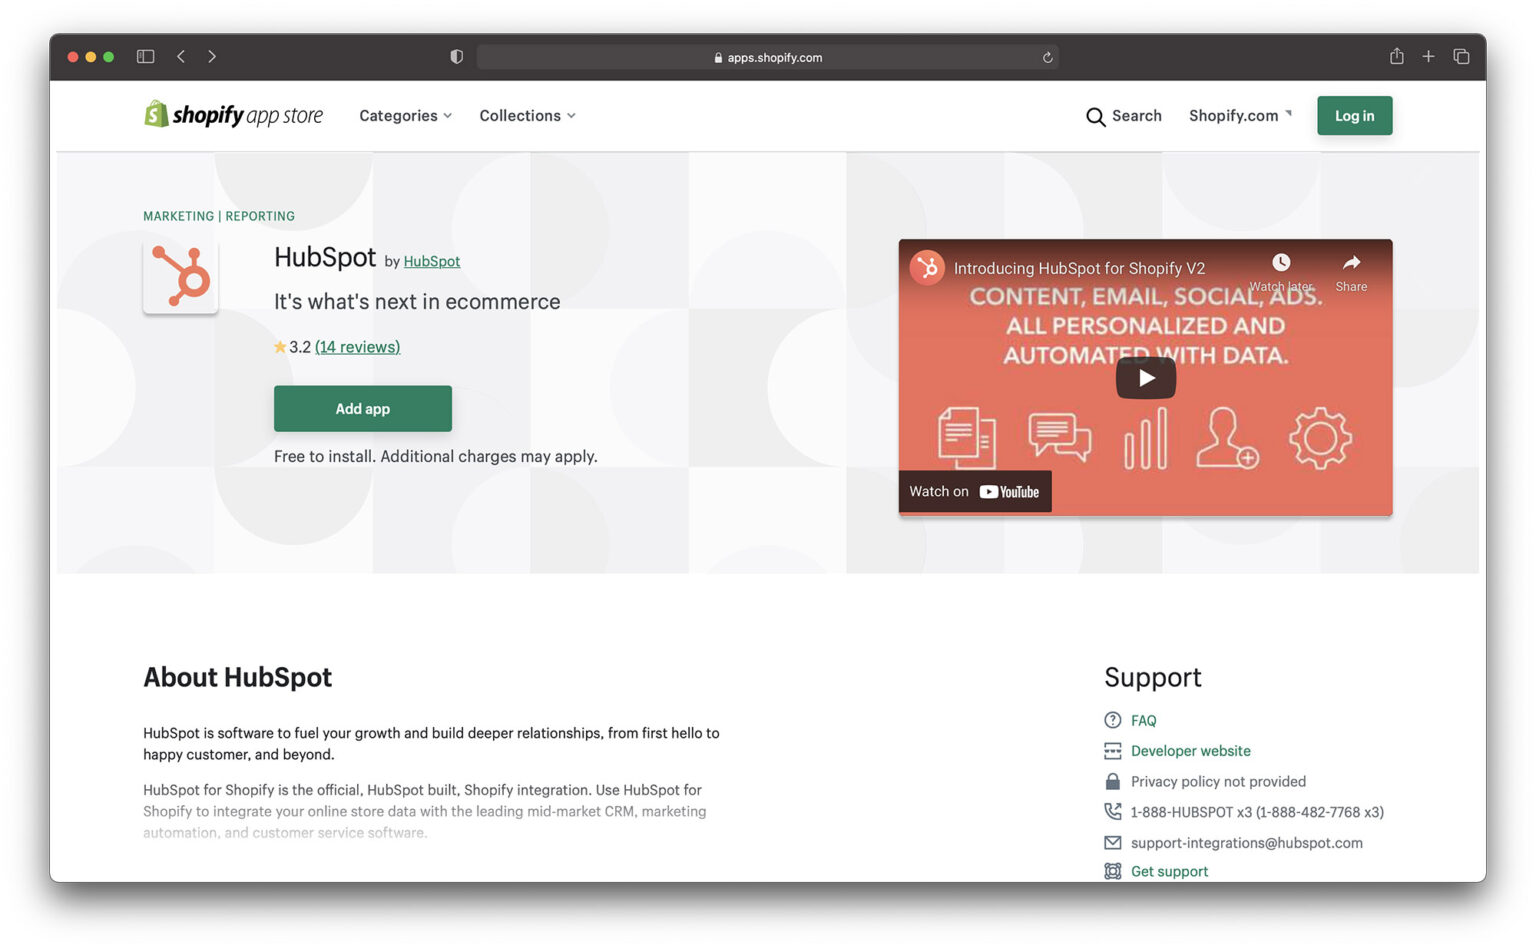
Task: Select the MARKETING category label
Action: [178, 216]
